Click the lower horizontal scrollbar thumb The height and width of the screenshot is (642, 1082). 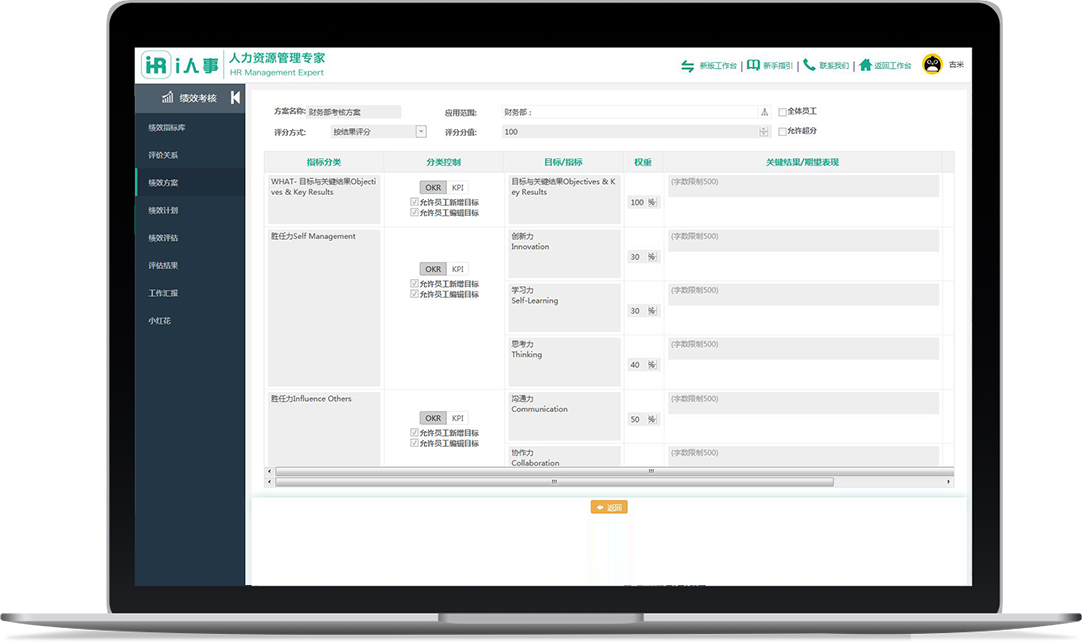click(x=553, y=482)
